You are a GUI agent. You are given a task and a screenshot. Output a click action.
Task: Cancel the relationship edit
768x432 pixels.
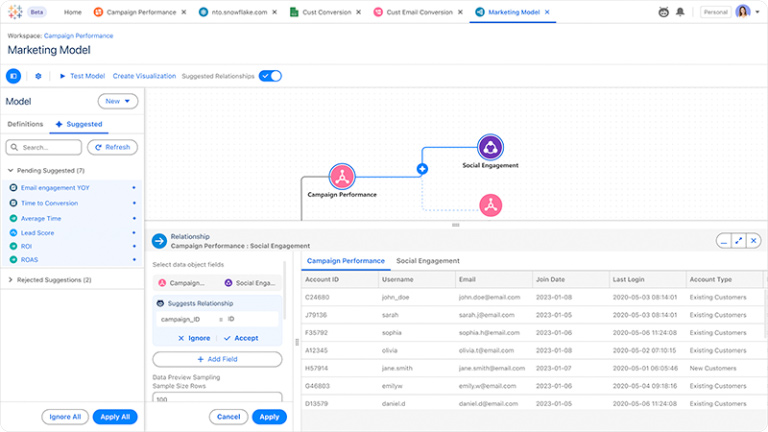[x=228, y=417]
